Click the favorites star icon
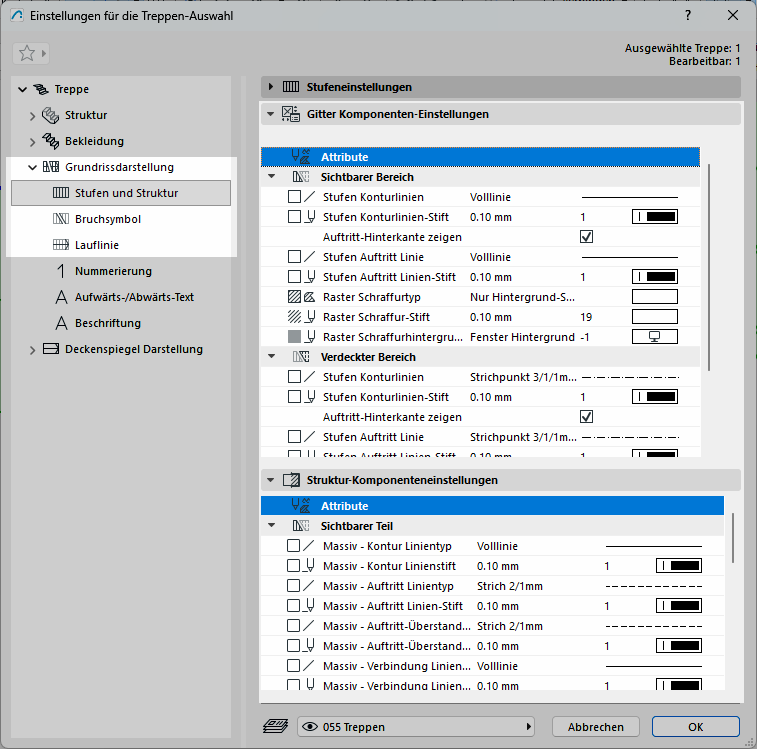Viewport: 757px width, 749px height. 27,54
